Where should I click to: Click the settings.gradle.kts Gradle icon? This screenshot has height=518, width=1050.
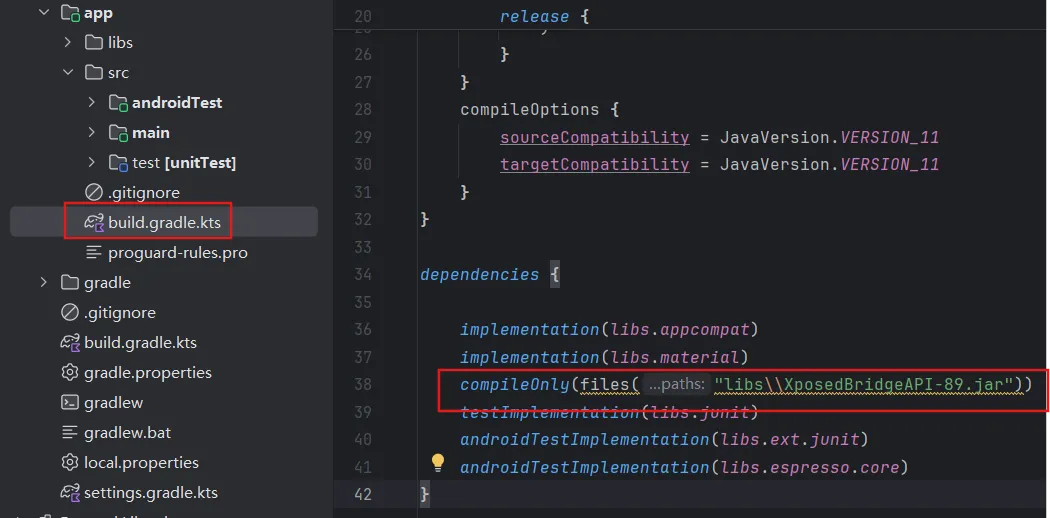pos(70,492)
